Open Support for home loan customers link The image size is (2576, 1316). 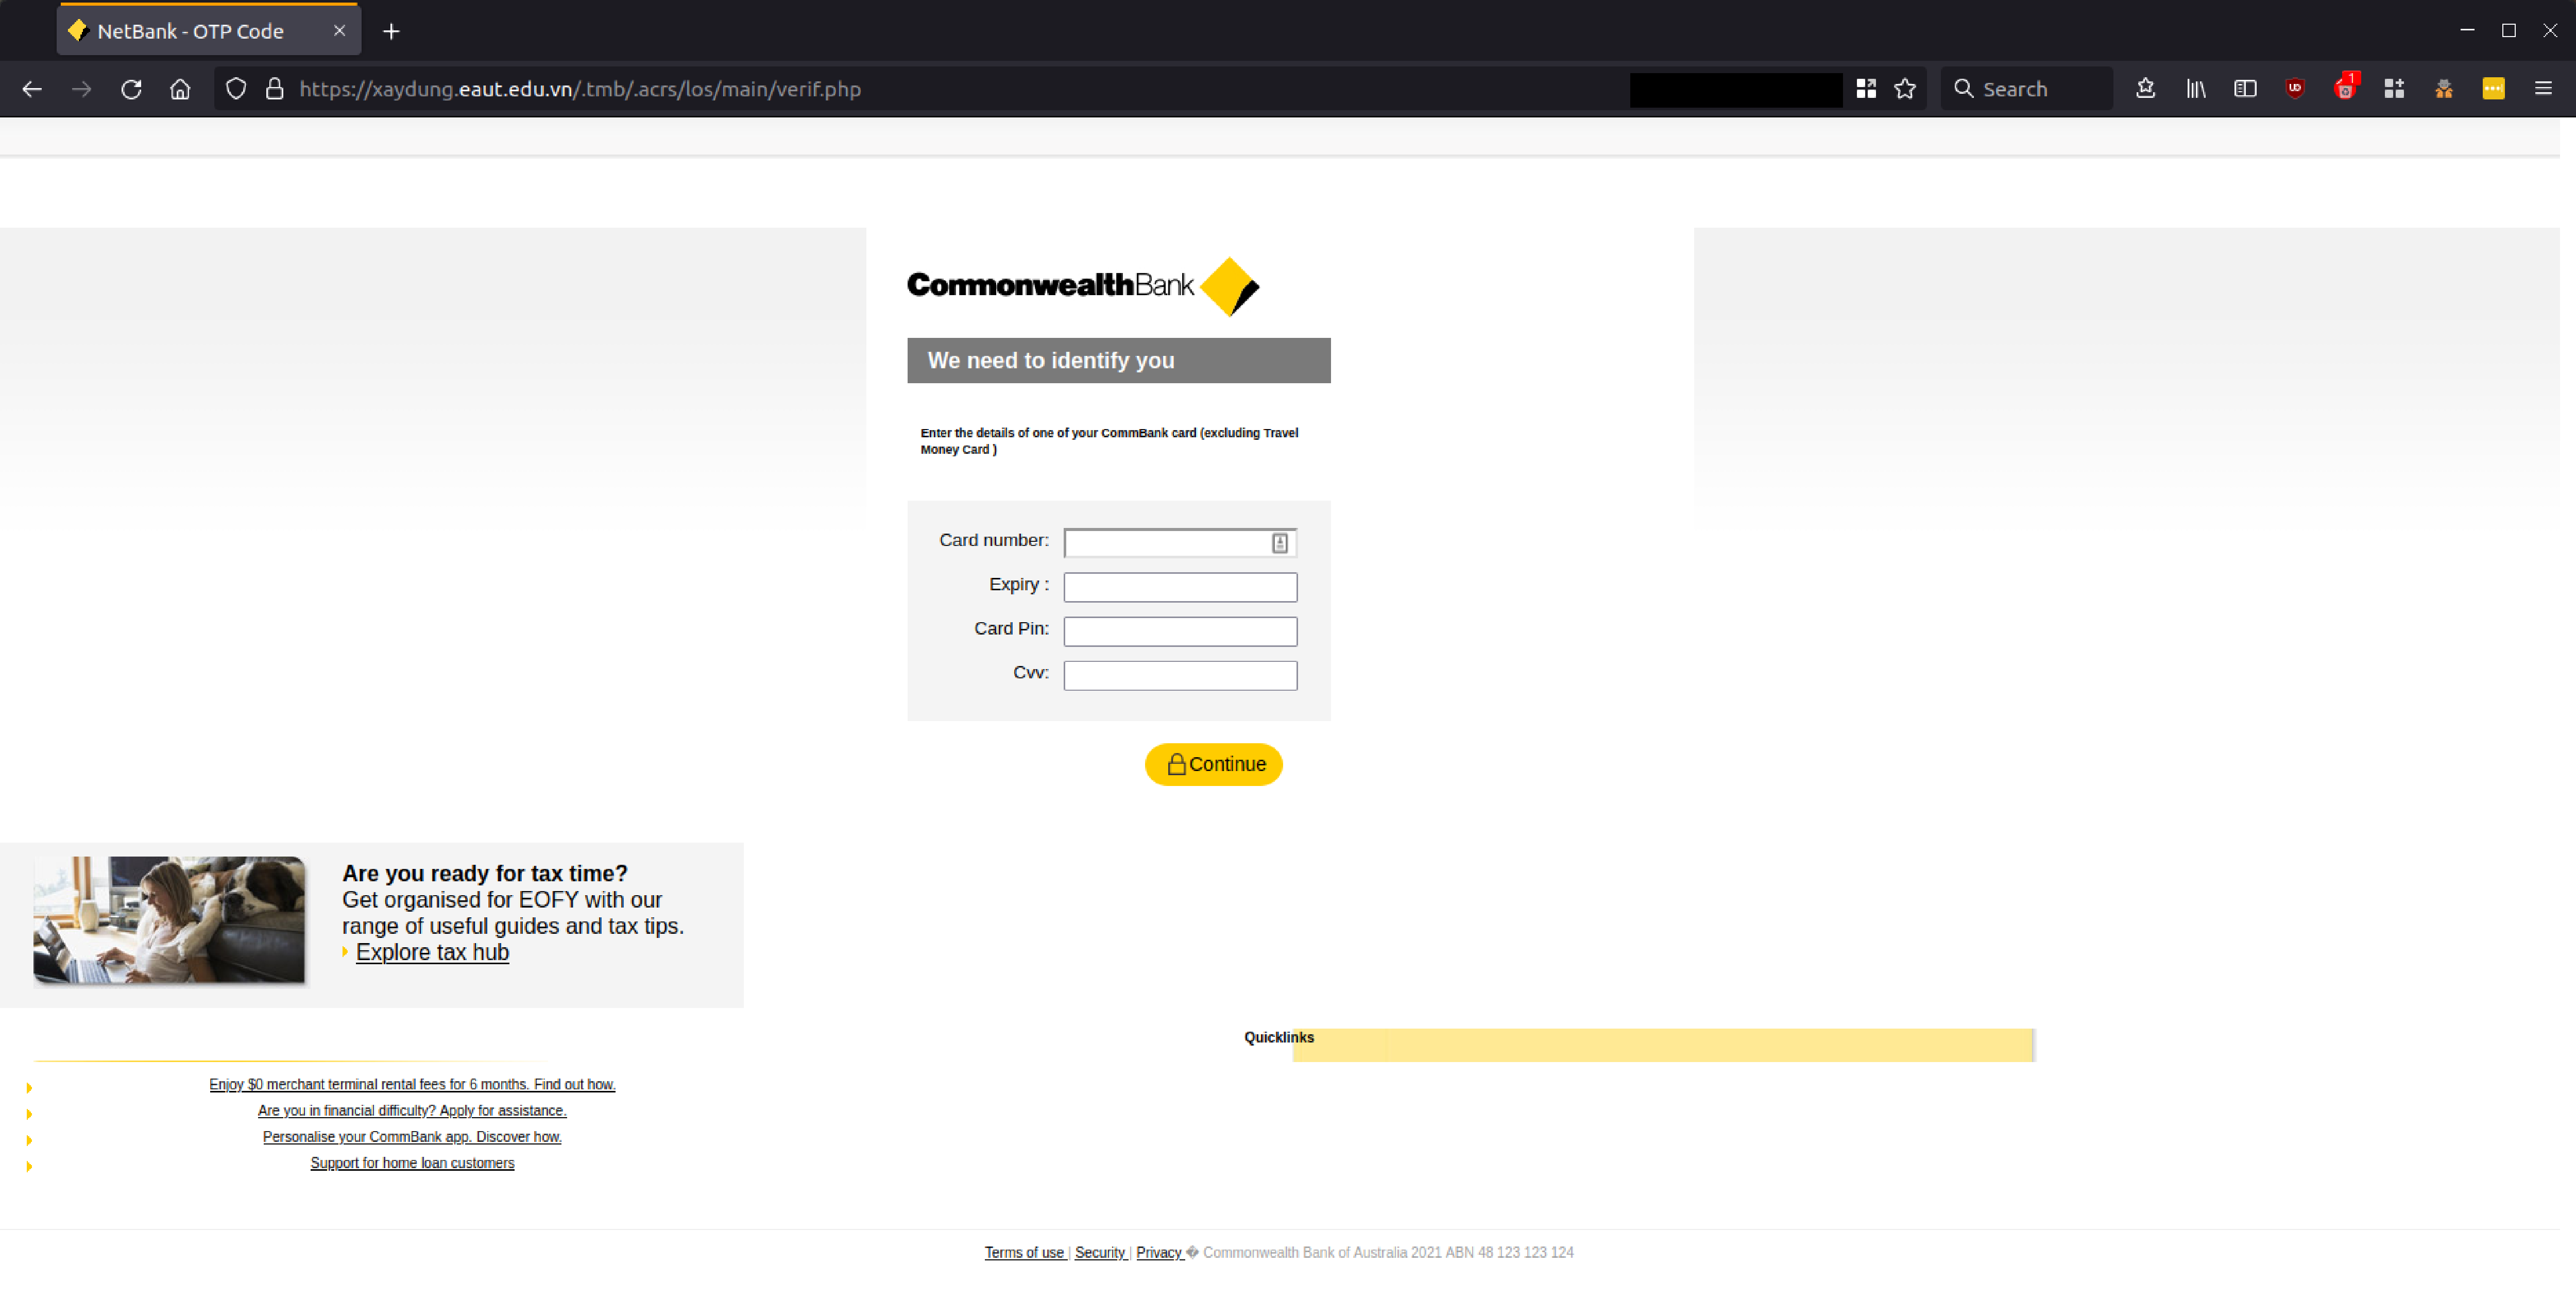tap(412, 1162)
